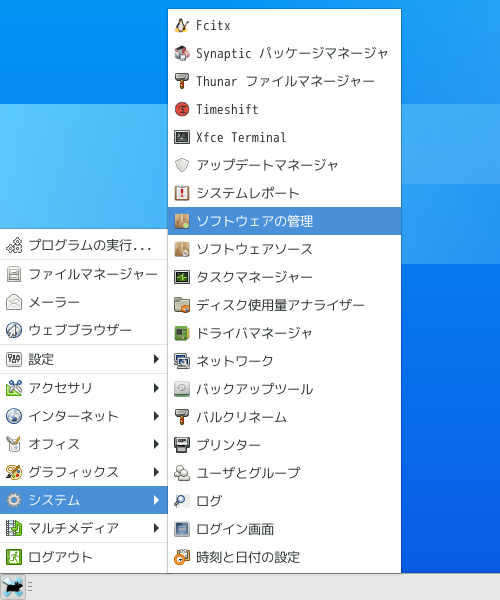The width and height of the screenshot is (500, 600).
Task: Click the ソフトウェアソース icon
Action: tap(182, 249)
